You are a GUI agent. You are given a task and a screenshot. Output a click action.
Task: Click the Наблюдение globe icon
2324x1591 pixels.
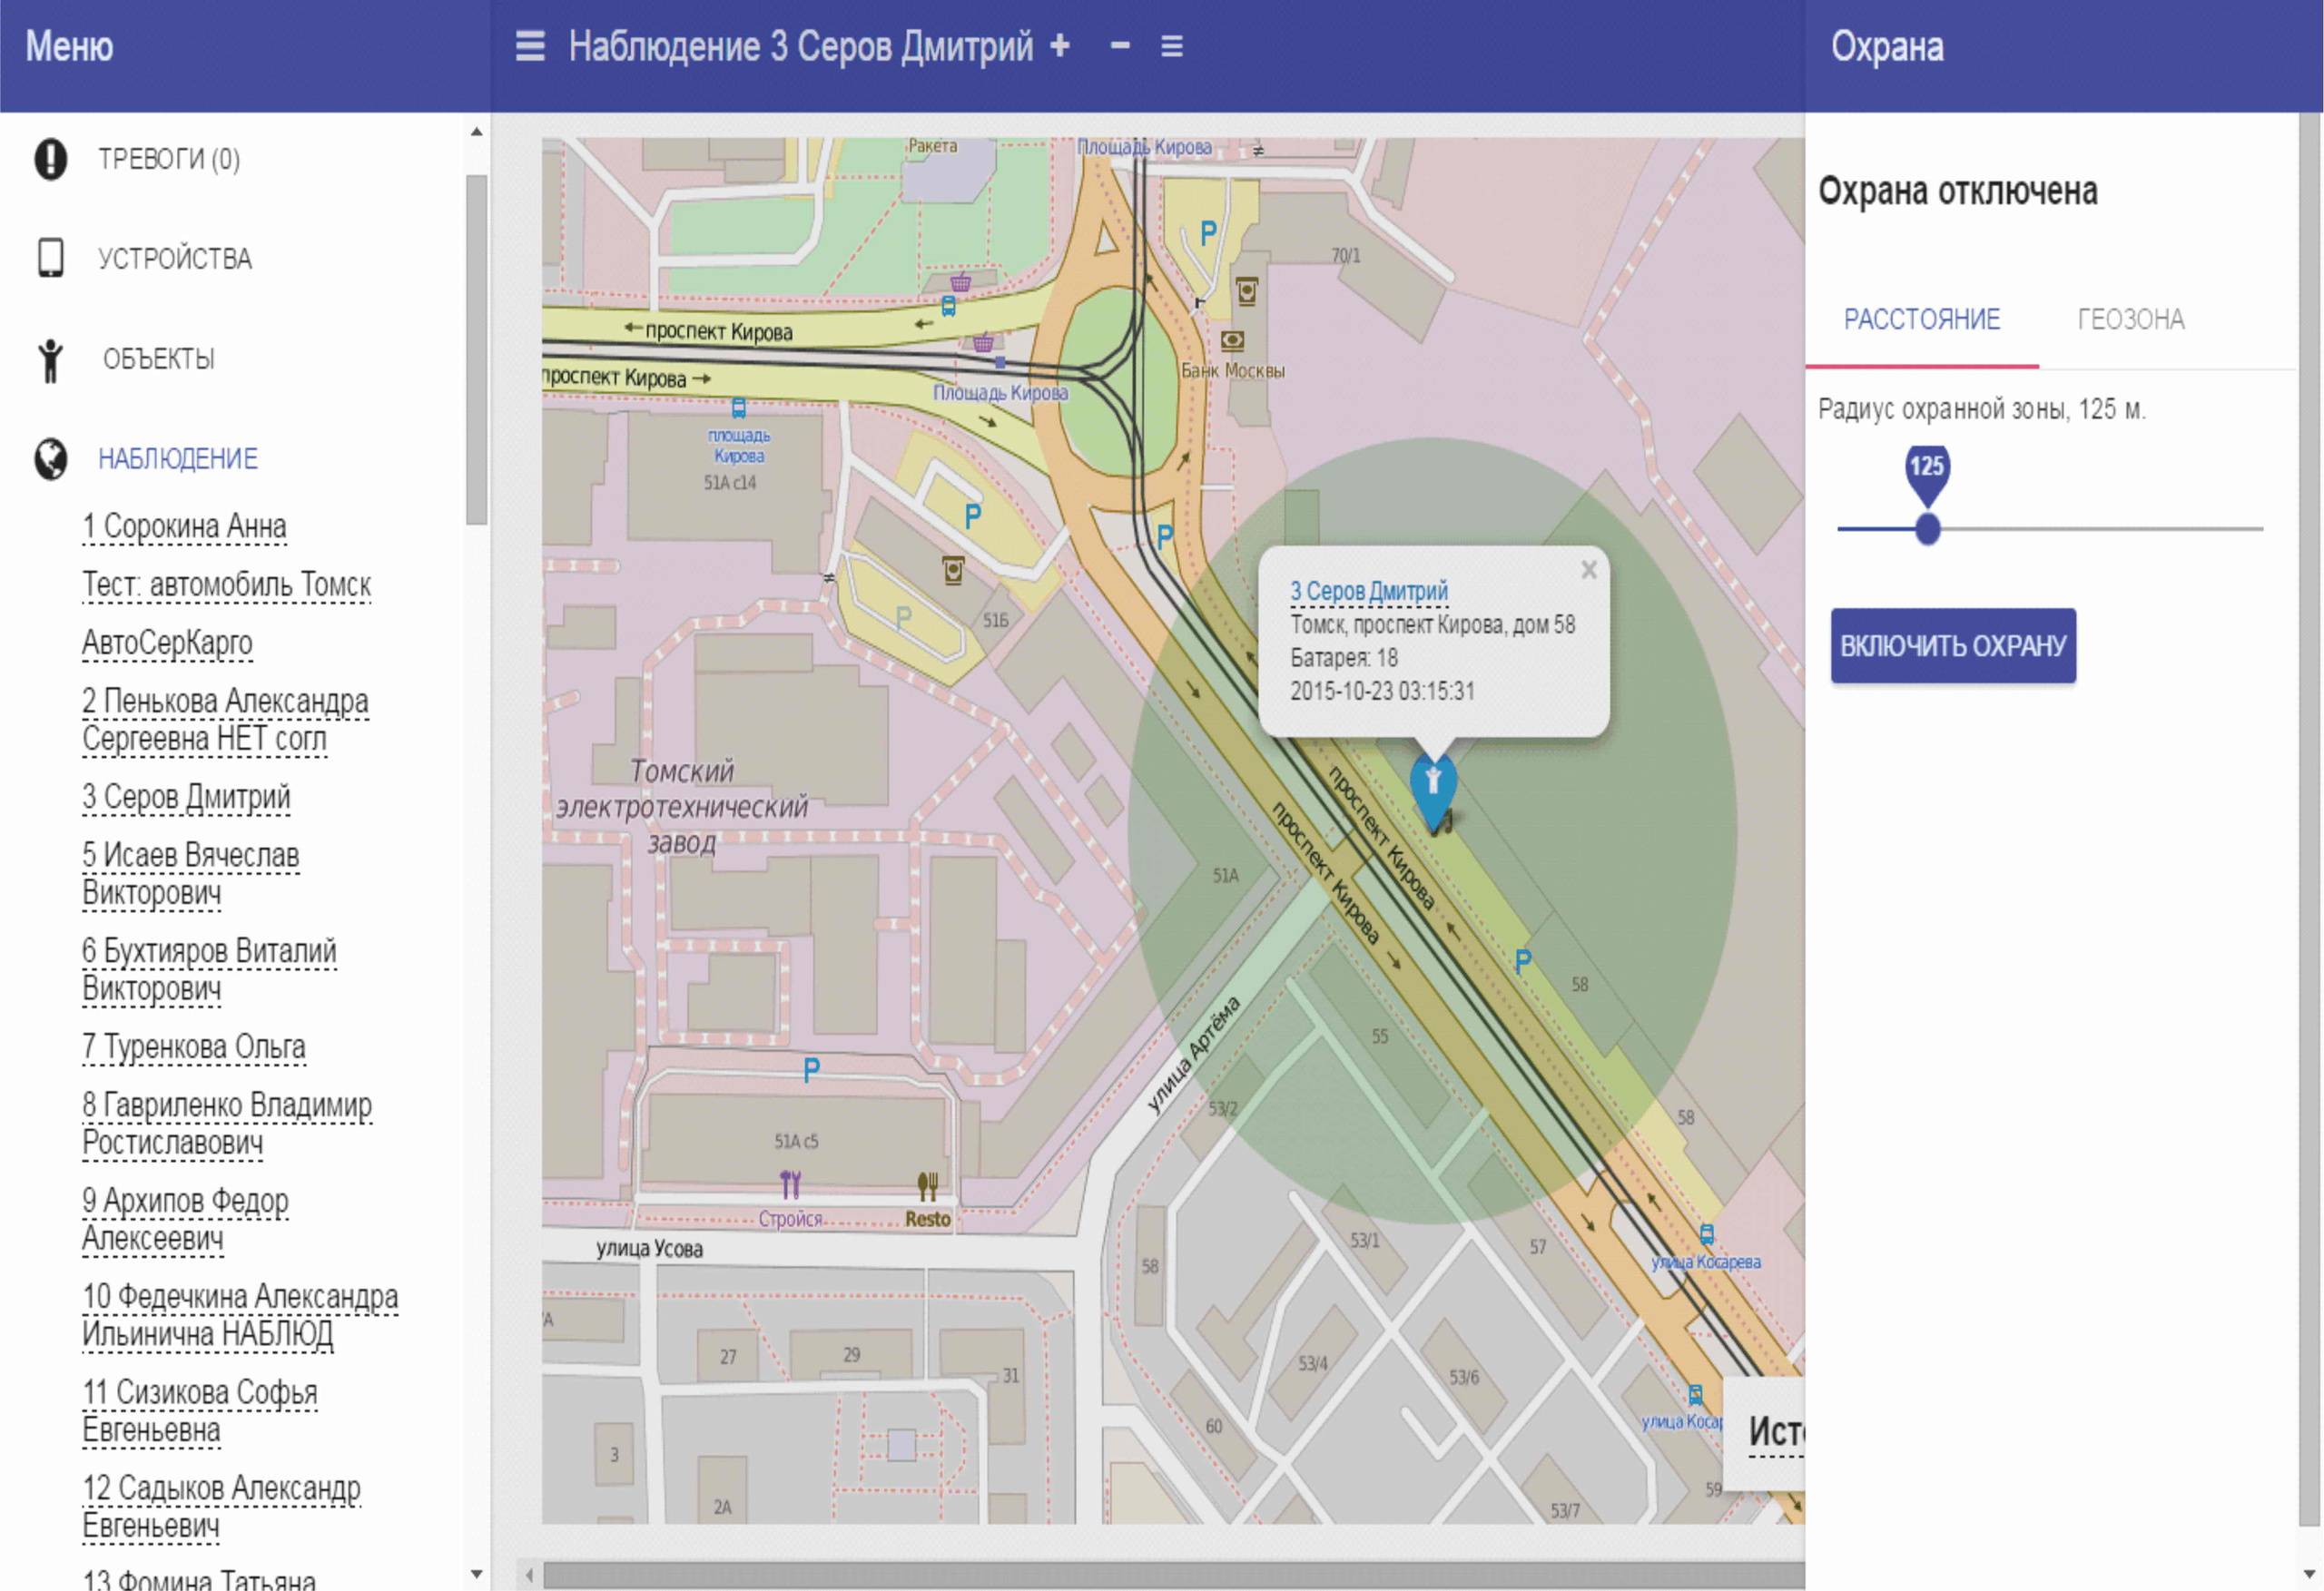tap(50, 459)
